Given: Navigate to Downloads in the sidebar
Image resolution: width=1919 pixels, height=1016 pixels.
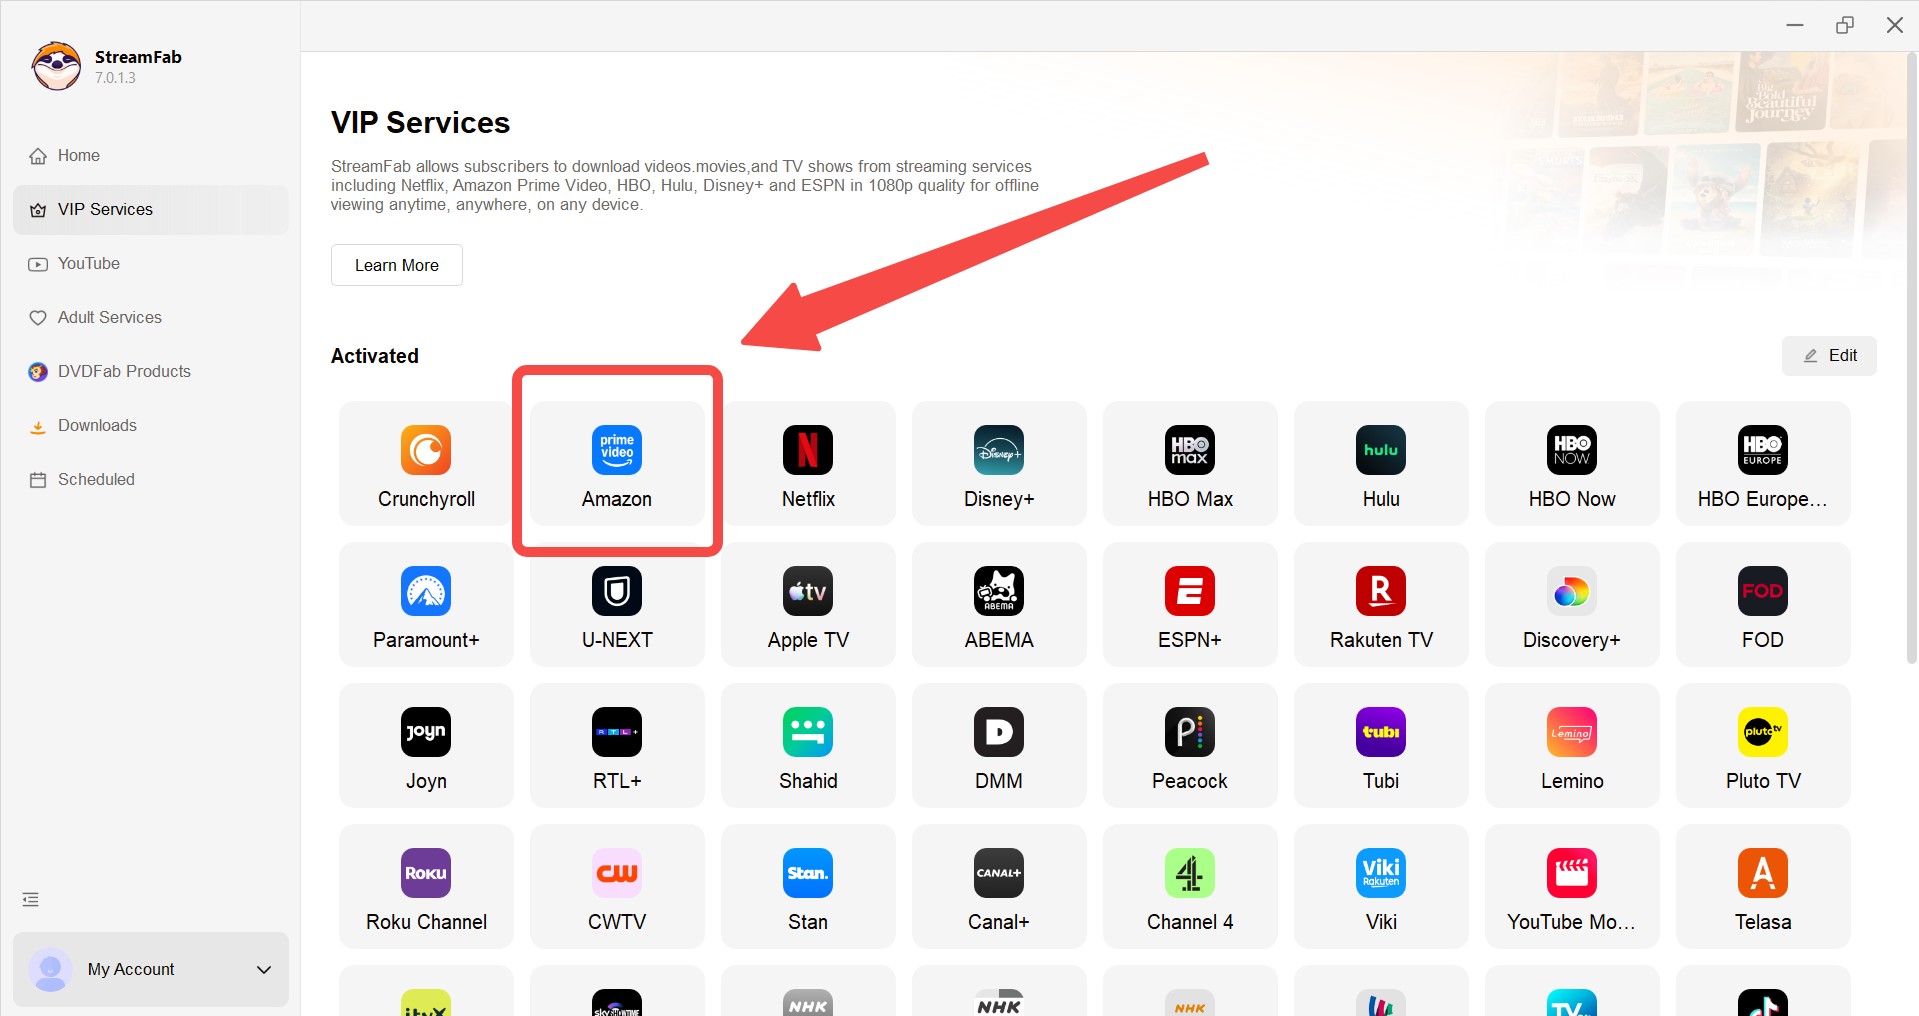Looking at the screenshot, I should click(97, 425).
